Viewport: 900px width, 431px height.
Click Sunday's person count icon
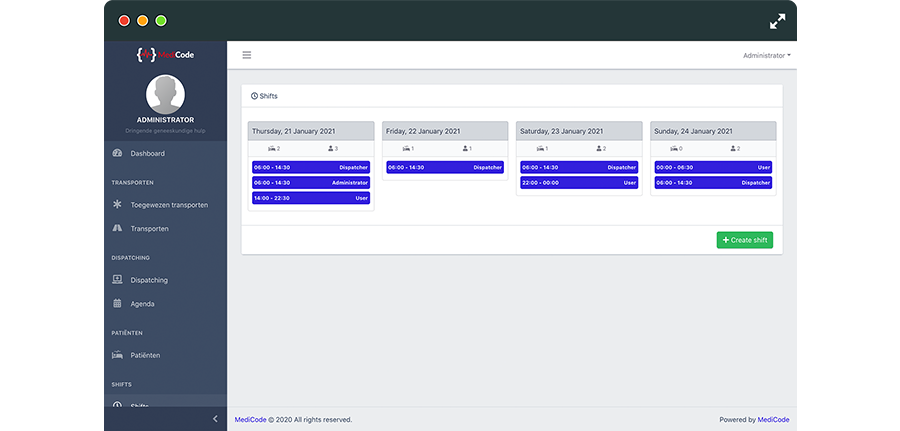(x=733, y=149)
